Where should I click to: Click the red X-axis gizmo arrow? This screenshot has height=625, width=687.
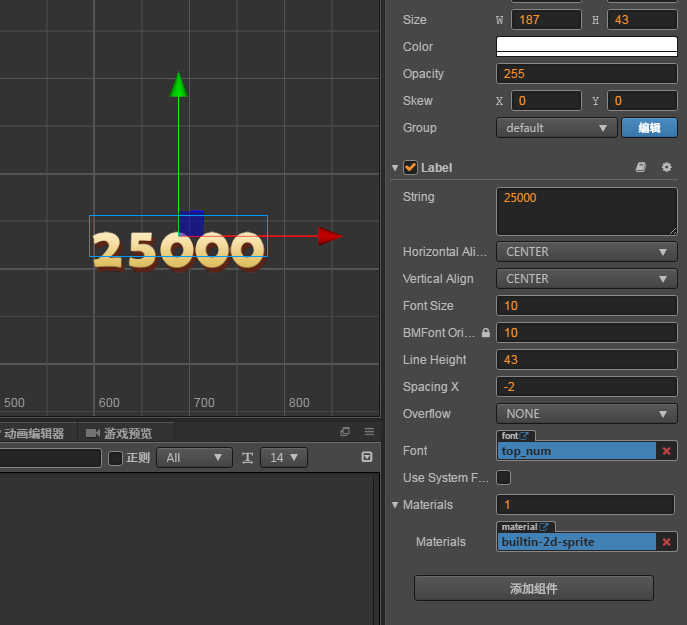pos(330,236)
